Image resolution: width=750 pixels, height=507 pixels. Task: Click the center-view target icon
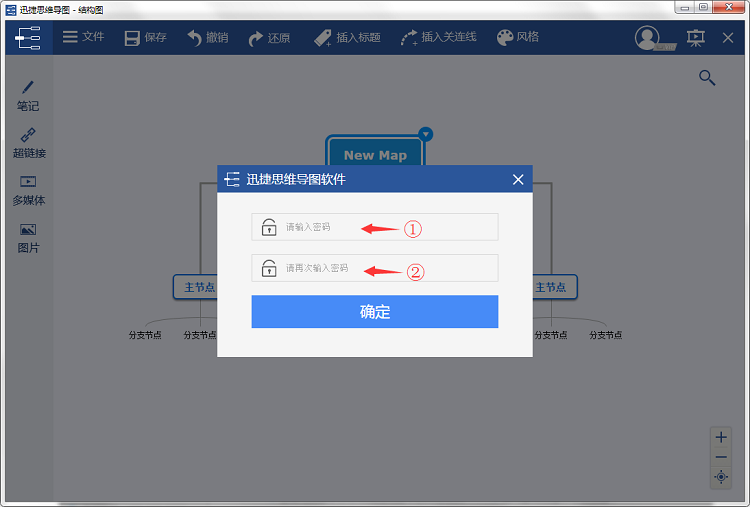pos(721,477)
